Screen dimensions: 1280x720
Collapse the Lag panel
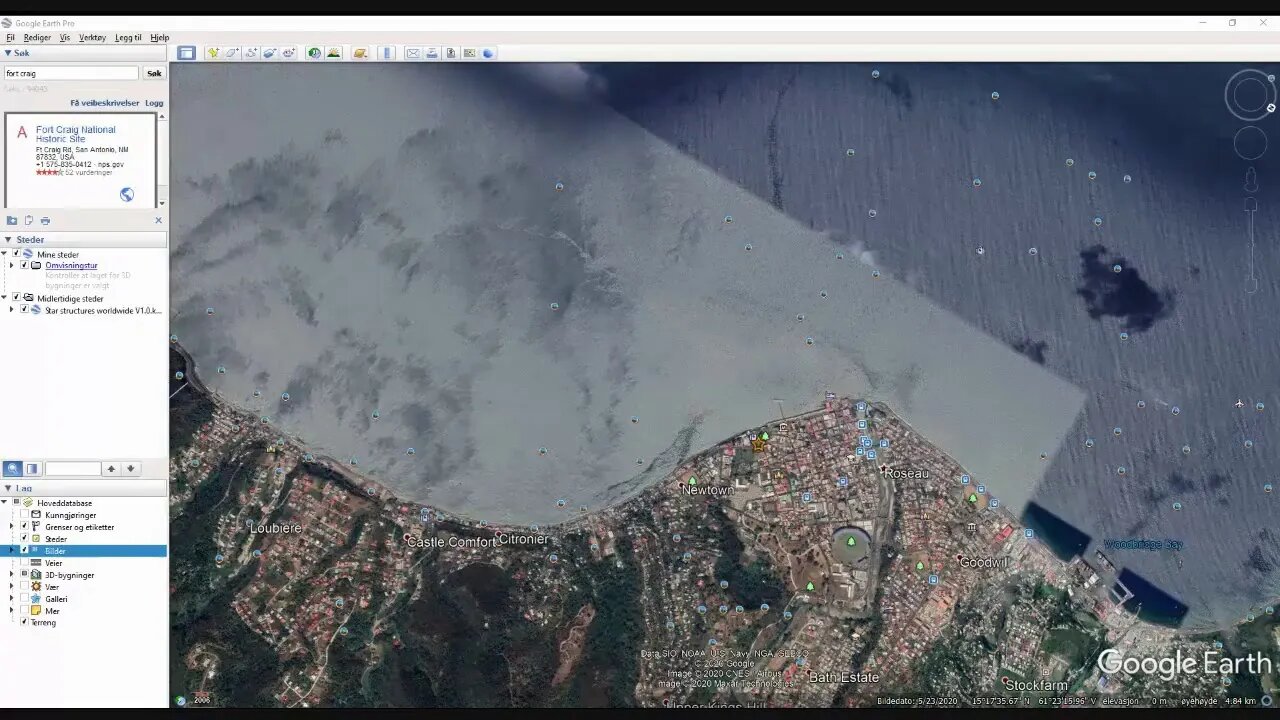[8, 488]
